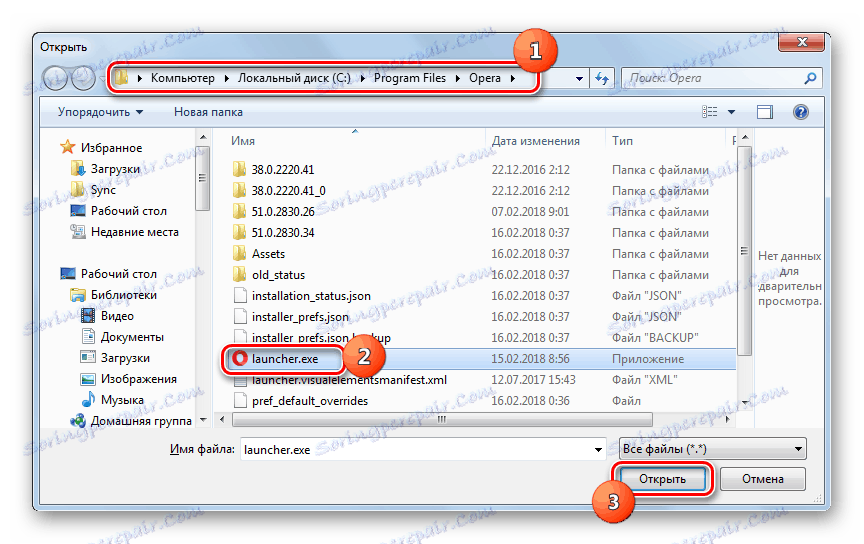The image size is (864, 544).
Task: Click the down arrow of navigation pane scrollbar
Action: point(203,420)
